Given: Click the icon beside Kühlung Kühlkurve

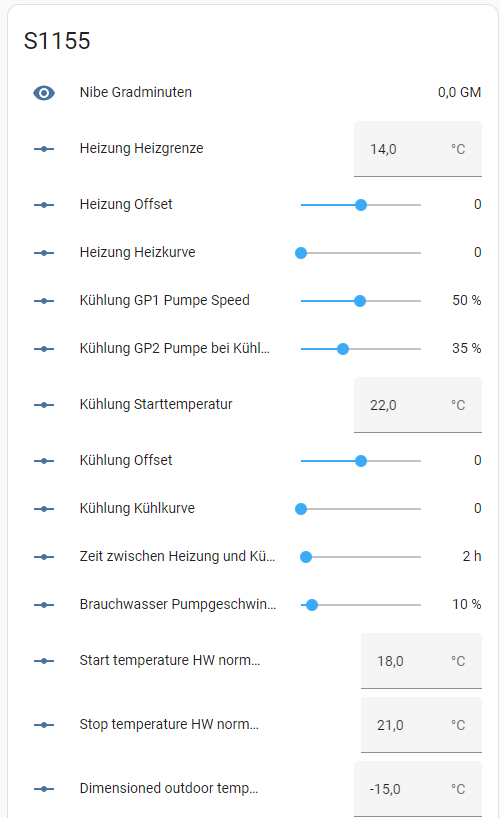Looking at the screenshot, I should coord(44,509).
